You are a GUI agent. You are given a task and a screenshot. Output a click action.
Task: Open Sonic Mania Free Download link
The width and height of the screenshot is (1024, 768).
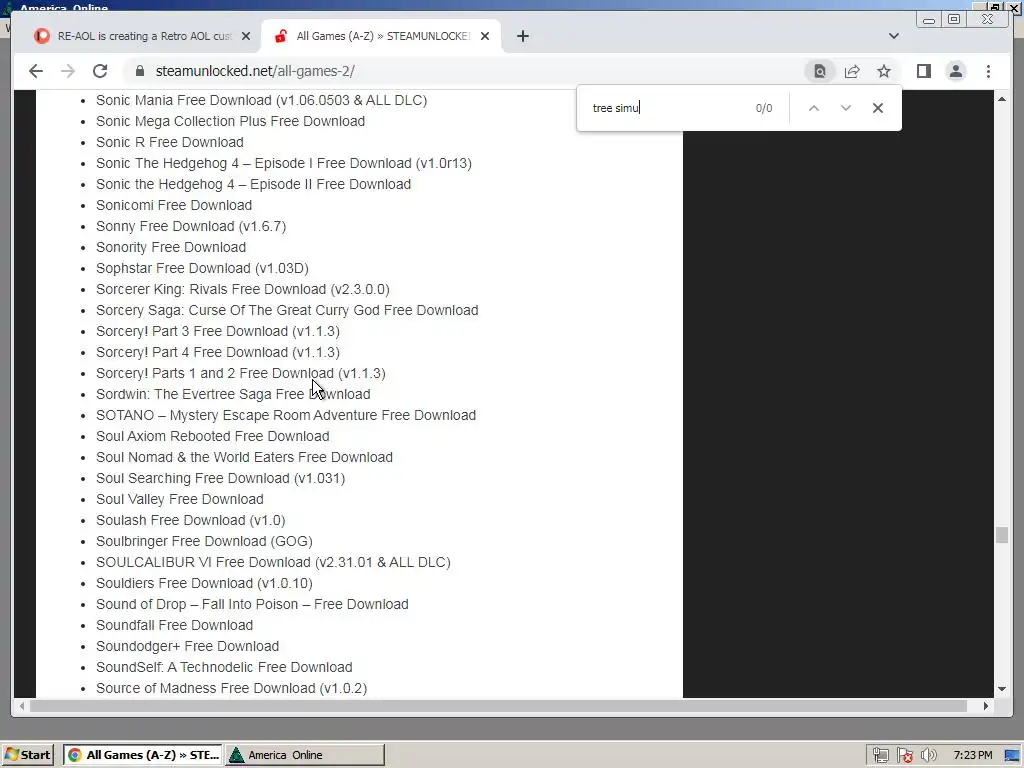261,100
